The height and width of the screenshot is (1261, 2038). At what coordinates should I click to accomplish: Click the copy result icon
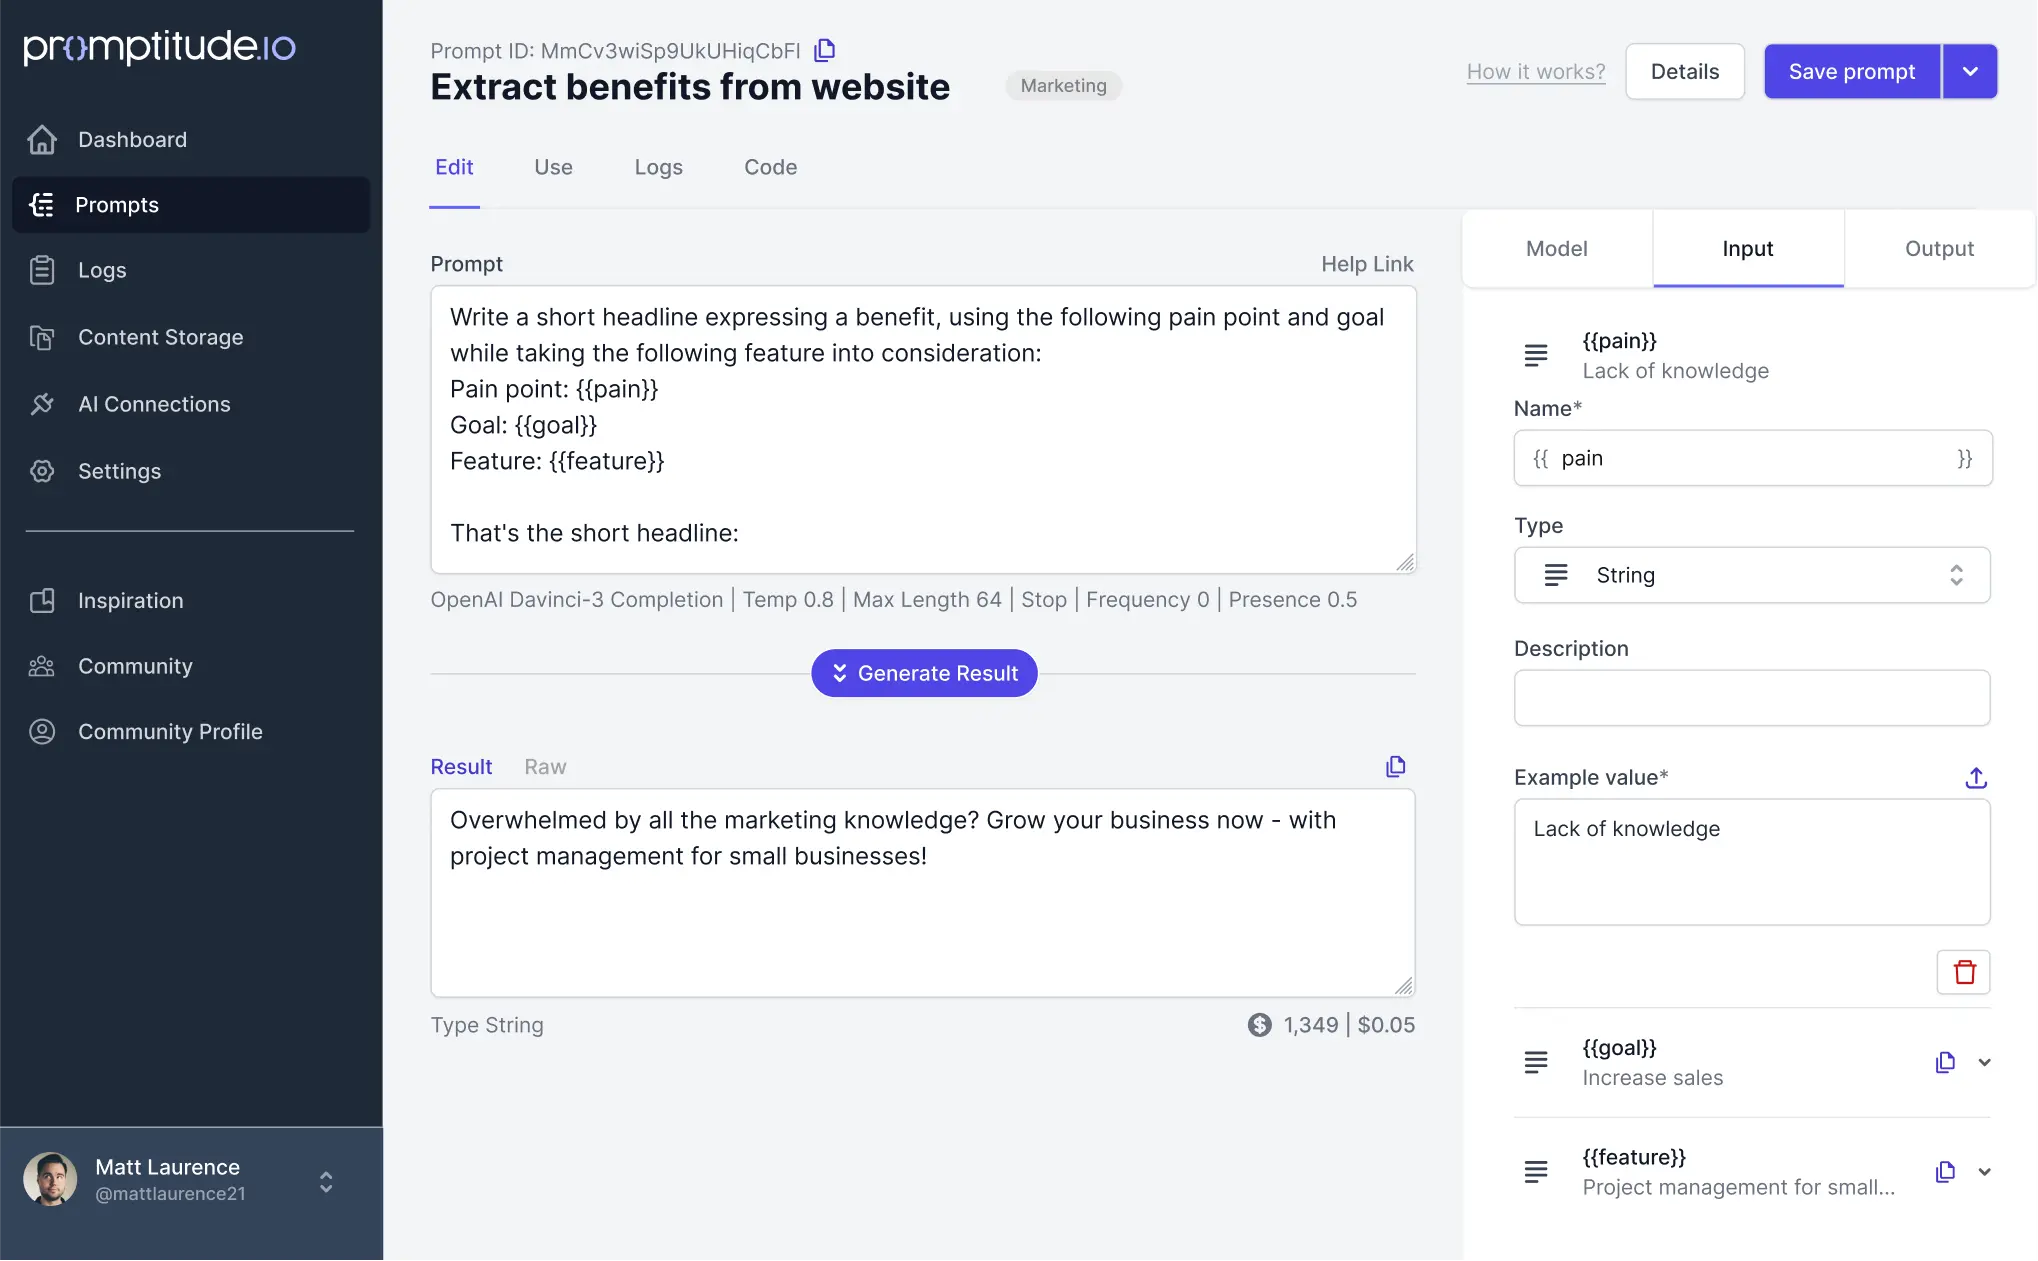pos(1395,767)
